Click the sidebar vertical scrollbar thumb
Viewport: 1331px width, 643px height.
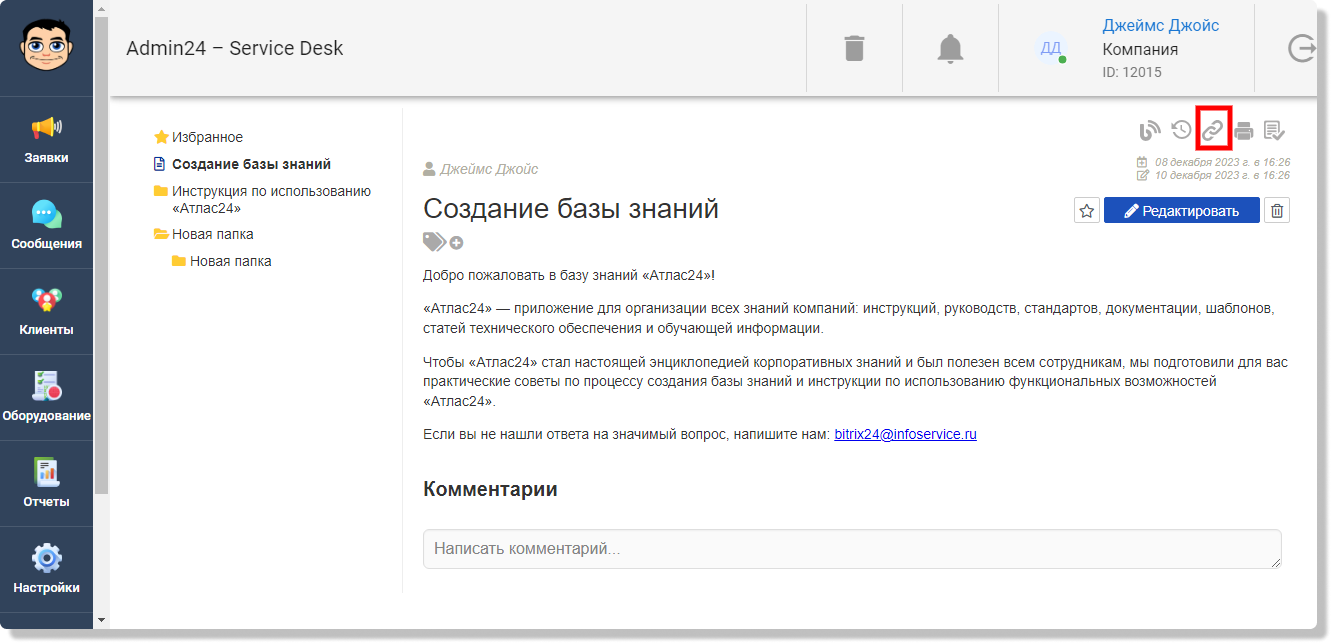(x=101, y=253)
